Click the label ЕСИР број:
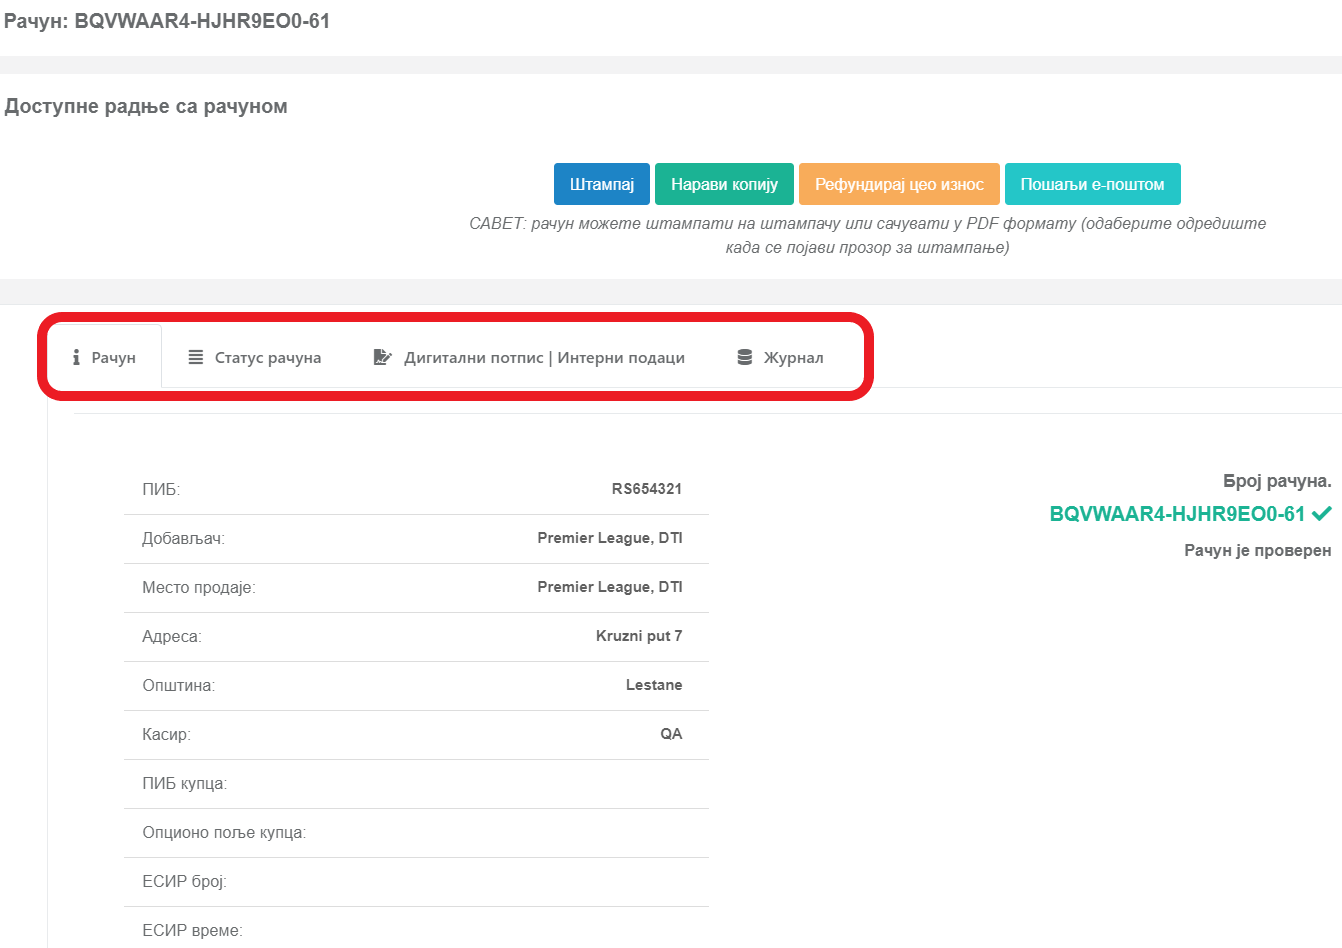The image size is (1342, 948). [185, 882]
